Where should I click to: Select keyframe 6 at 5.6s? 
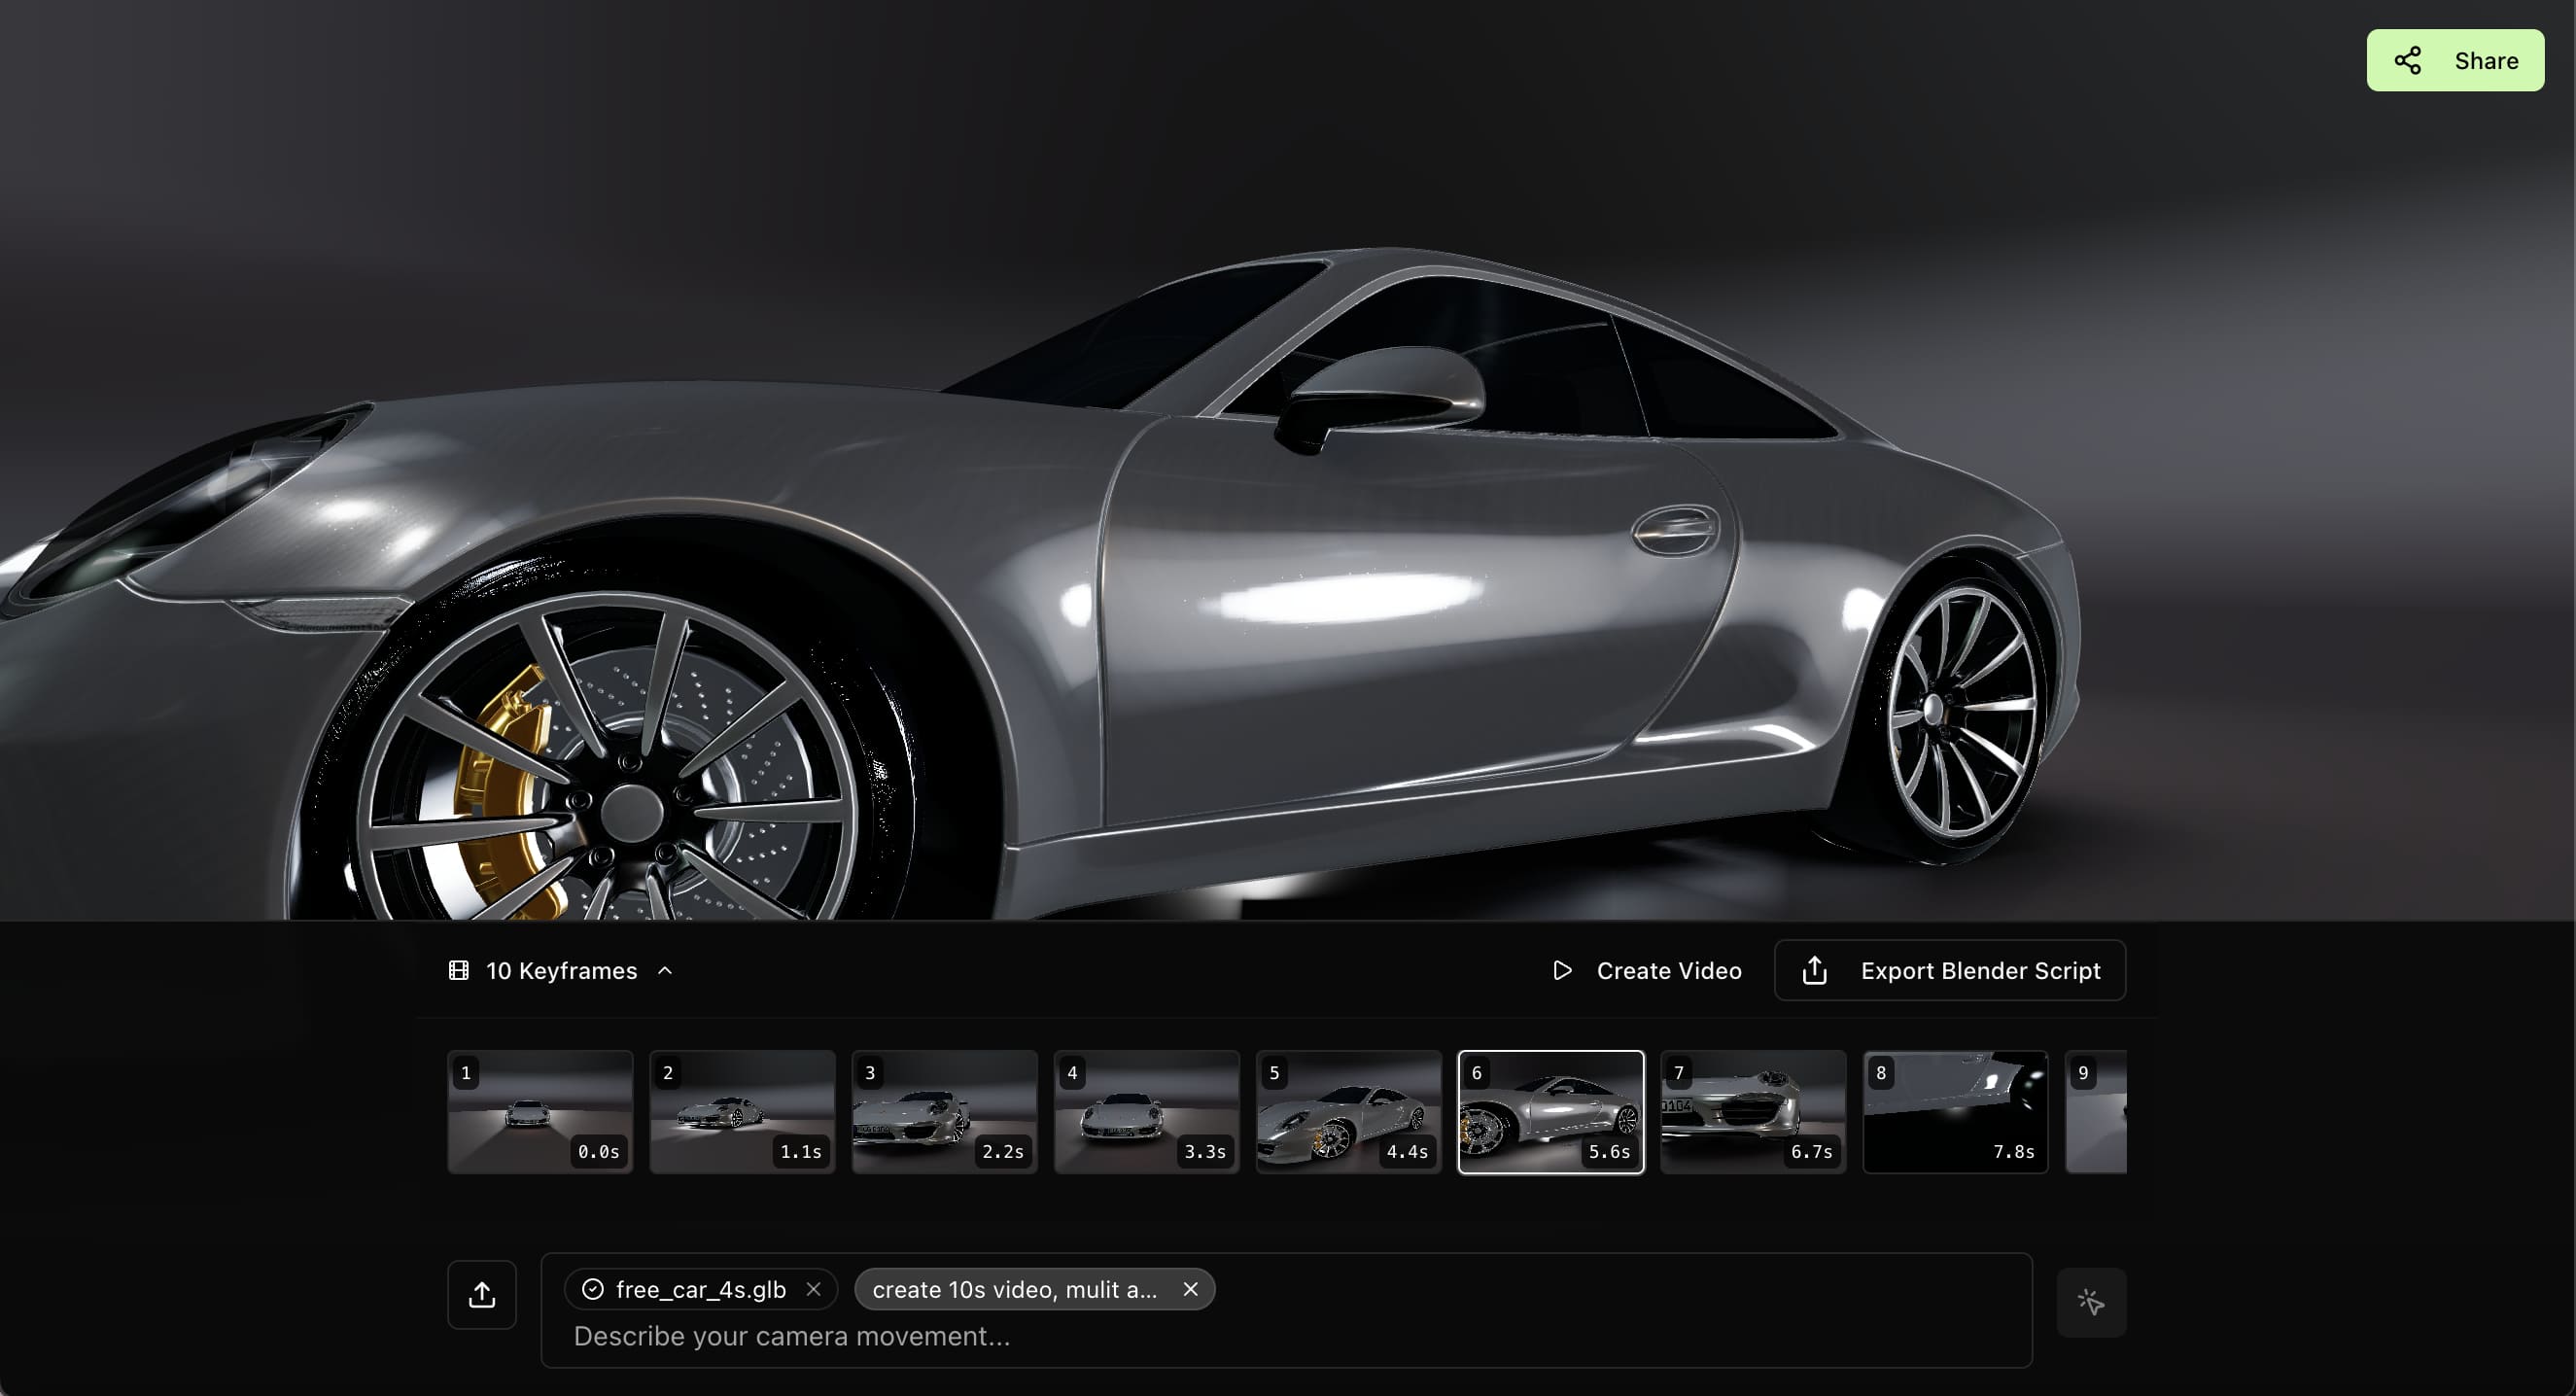[1551, 1112]
